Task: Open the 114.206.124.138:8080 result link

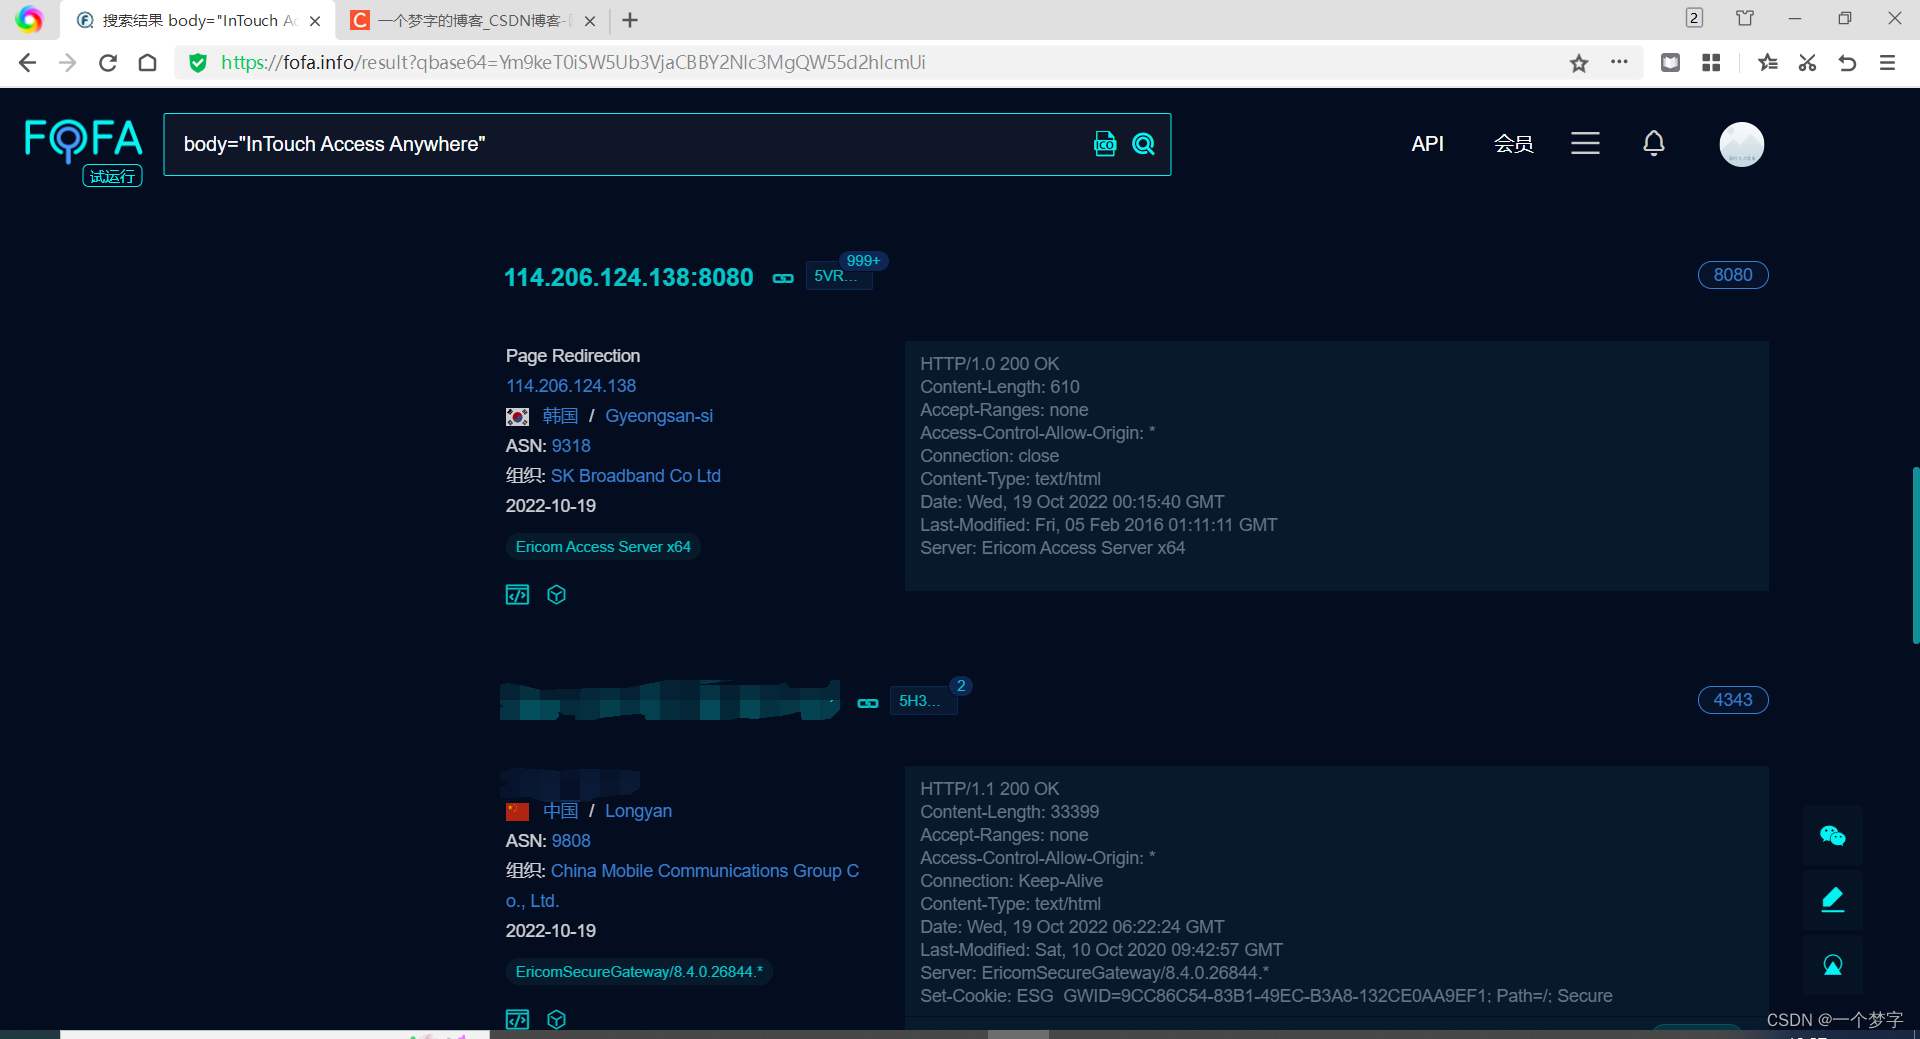Action: click(628, 277)
